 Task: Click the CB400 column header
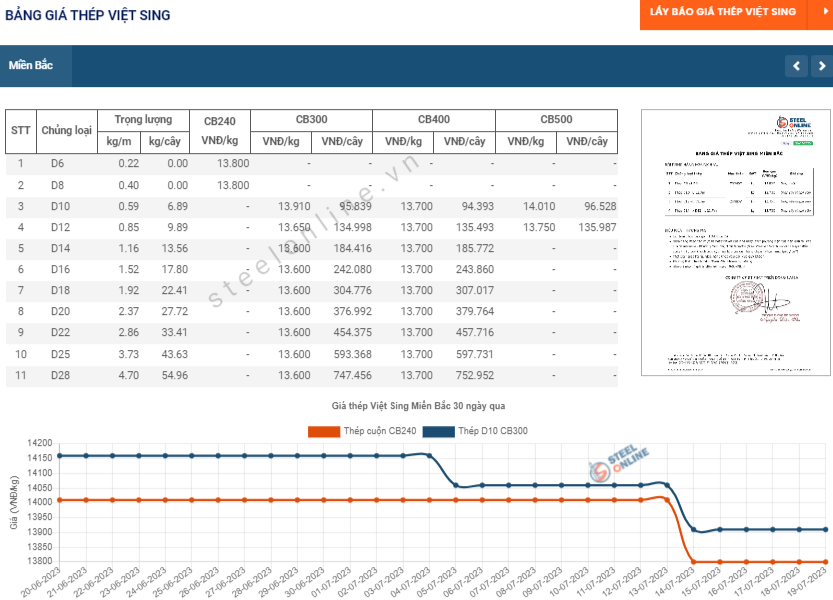(434, 120)
